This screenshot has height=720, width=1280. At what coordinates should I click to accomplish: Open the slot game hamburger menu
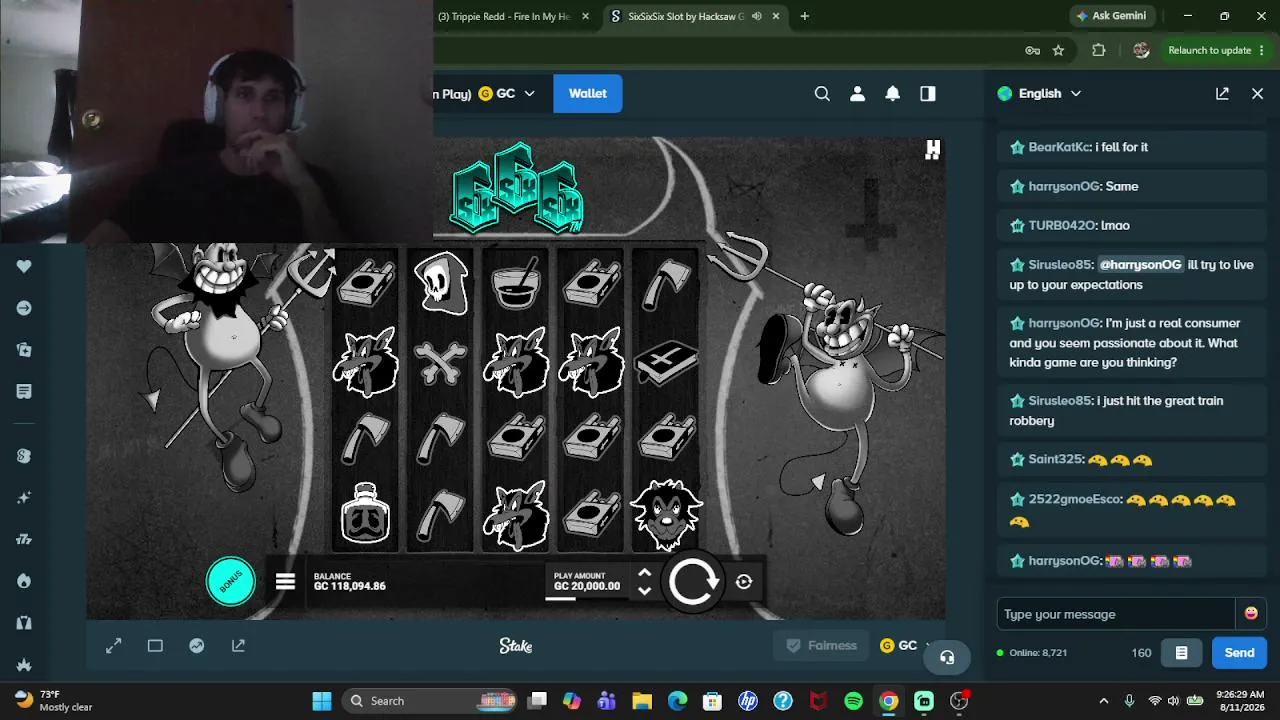[x=285, y=582]
